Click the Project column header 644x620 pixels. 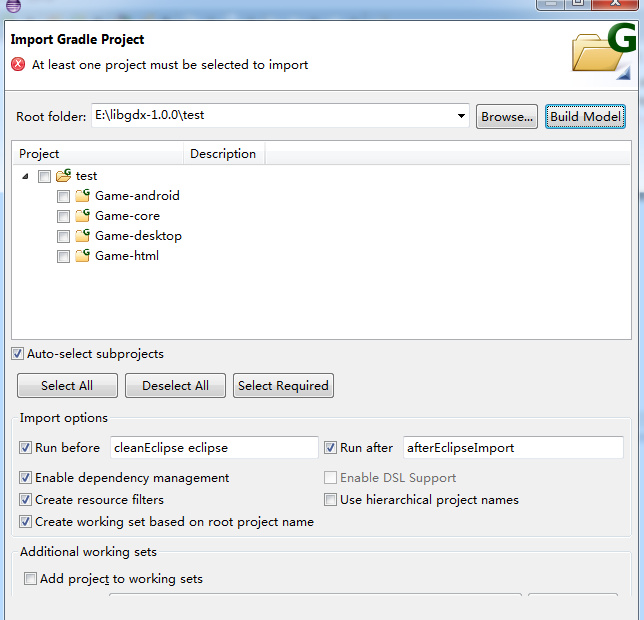(98, 154)
